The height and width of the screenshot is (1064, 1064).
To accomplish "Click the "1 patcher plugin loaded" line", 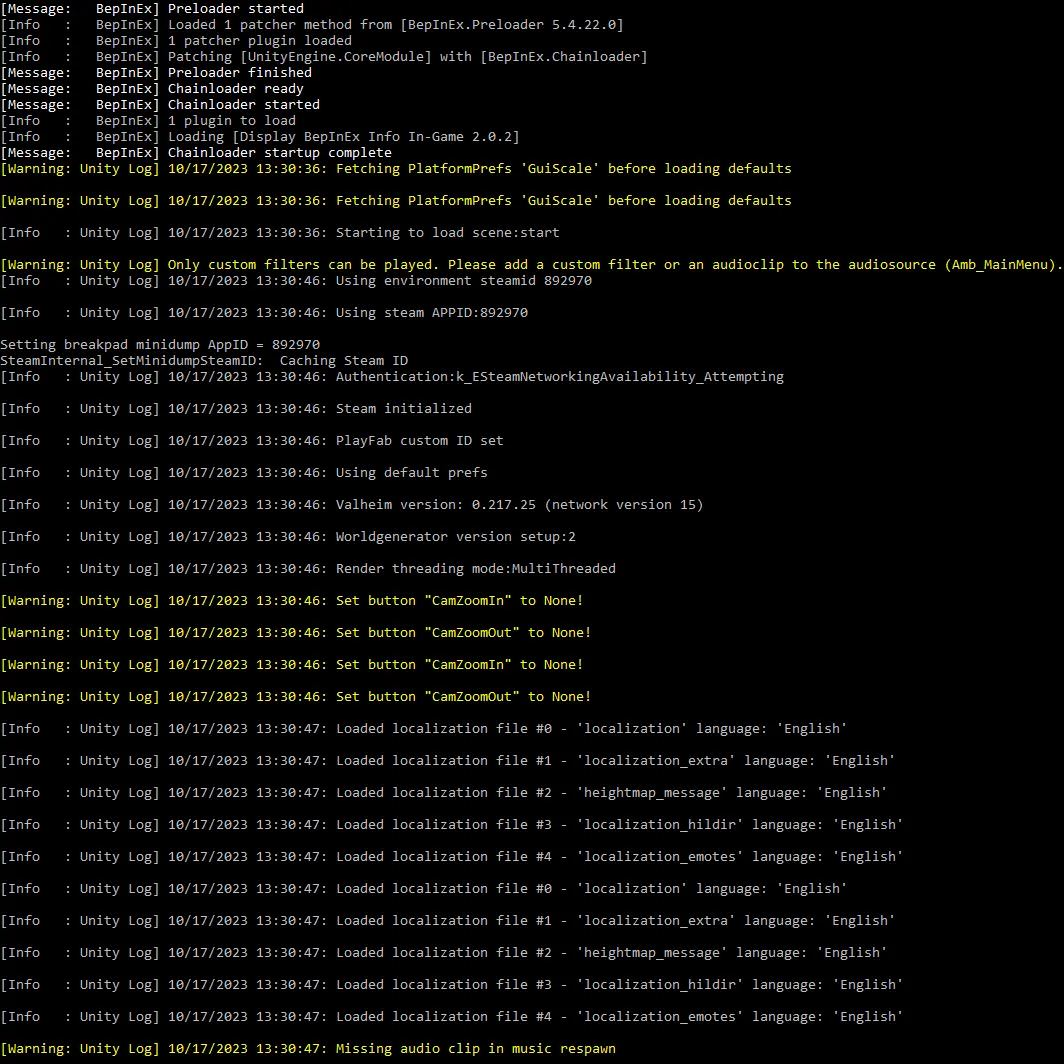I will pyautogui.click(x=176, y=41).
